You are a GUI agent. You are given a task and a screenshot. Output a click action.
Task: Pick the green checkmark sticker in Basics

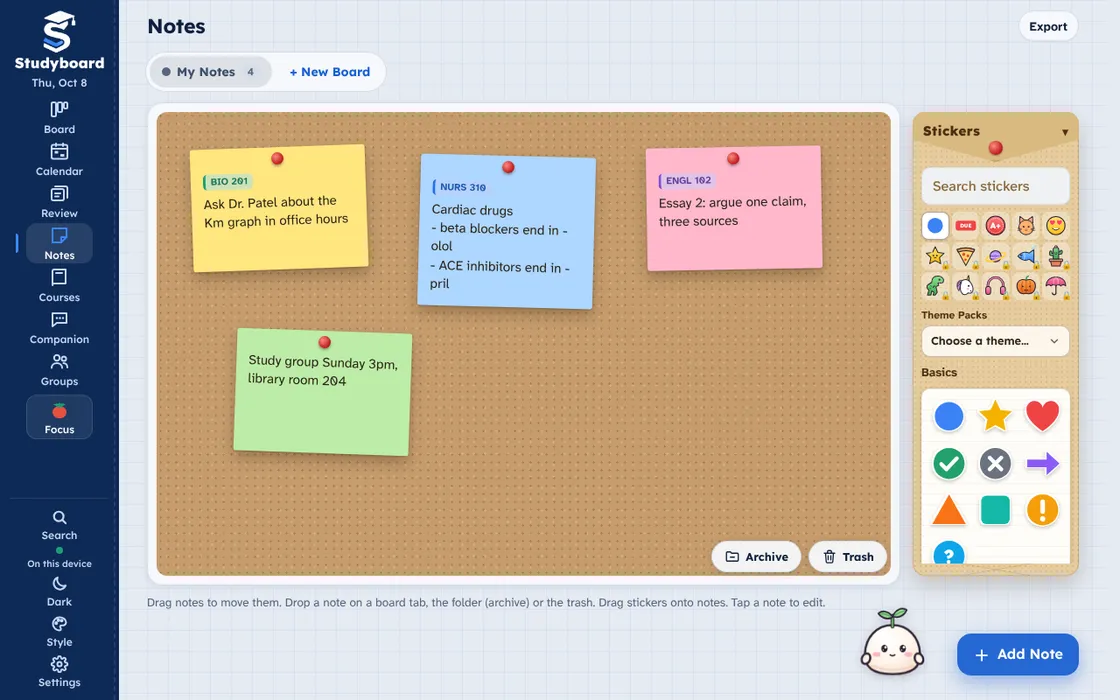[949, 464]
